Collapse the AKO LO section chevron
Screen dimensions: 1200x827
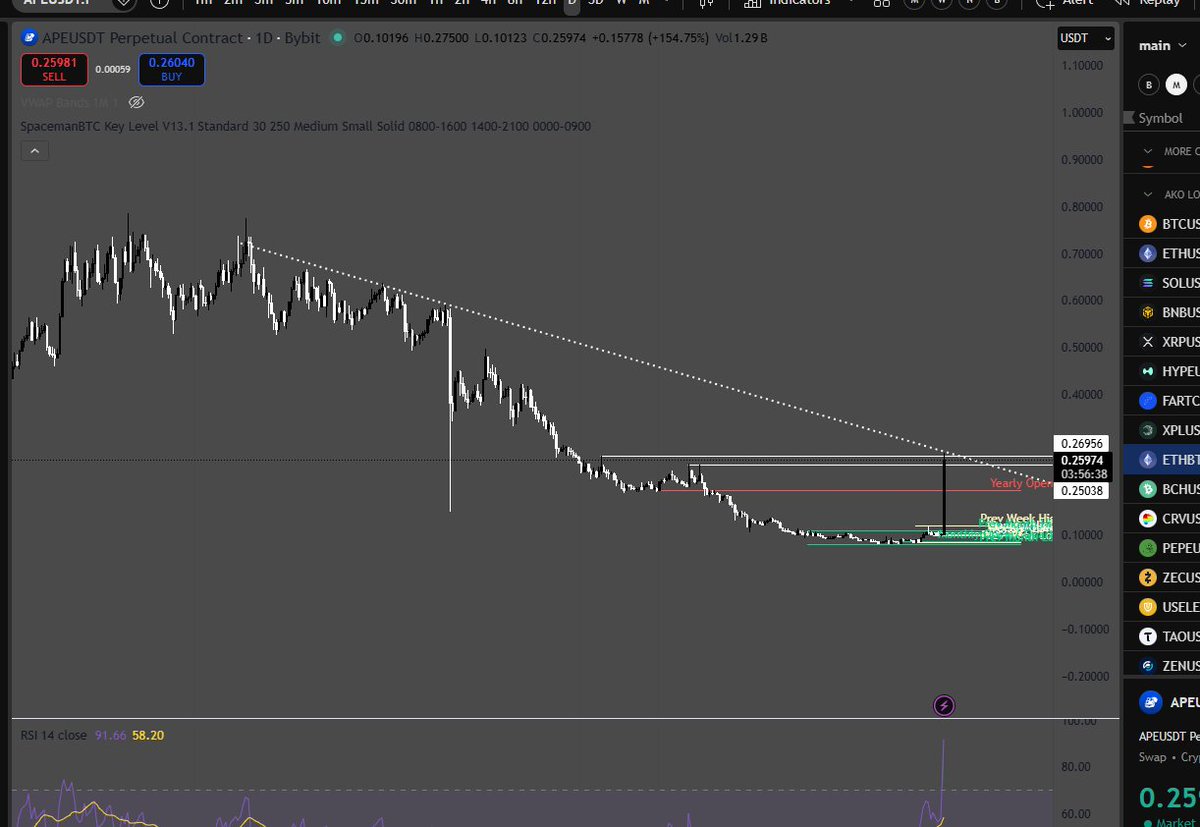point(1148,194)
